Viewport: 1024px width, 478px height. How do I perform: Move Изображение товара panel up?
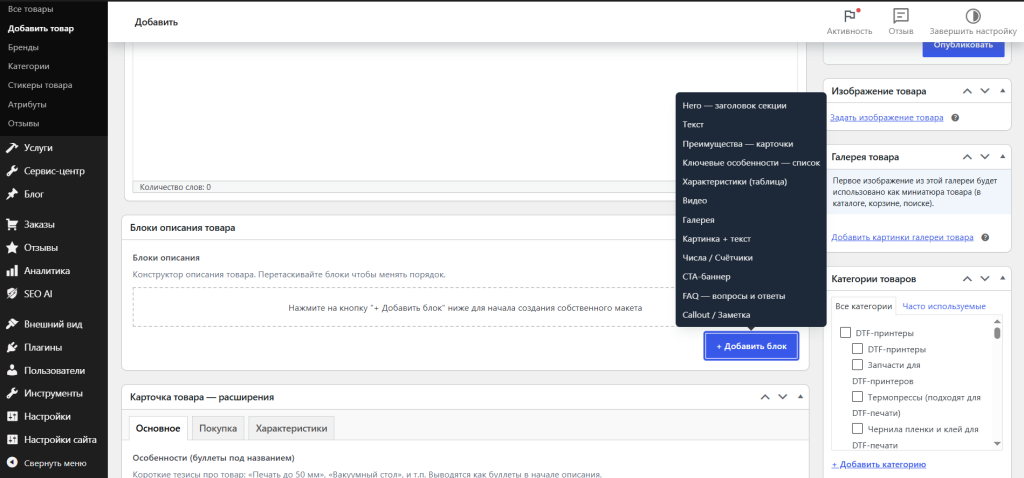click(x=968, y=91)
